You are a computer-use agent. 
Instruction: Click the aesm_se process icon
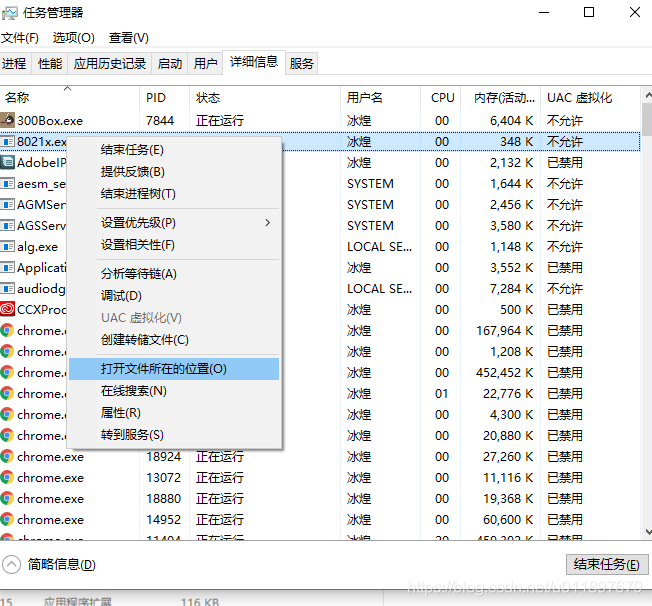click(7, 183)
